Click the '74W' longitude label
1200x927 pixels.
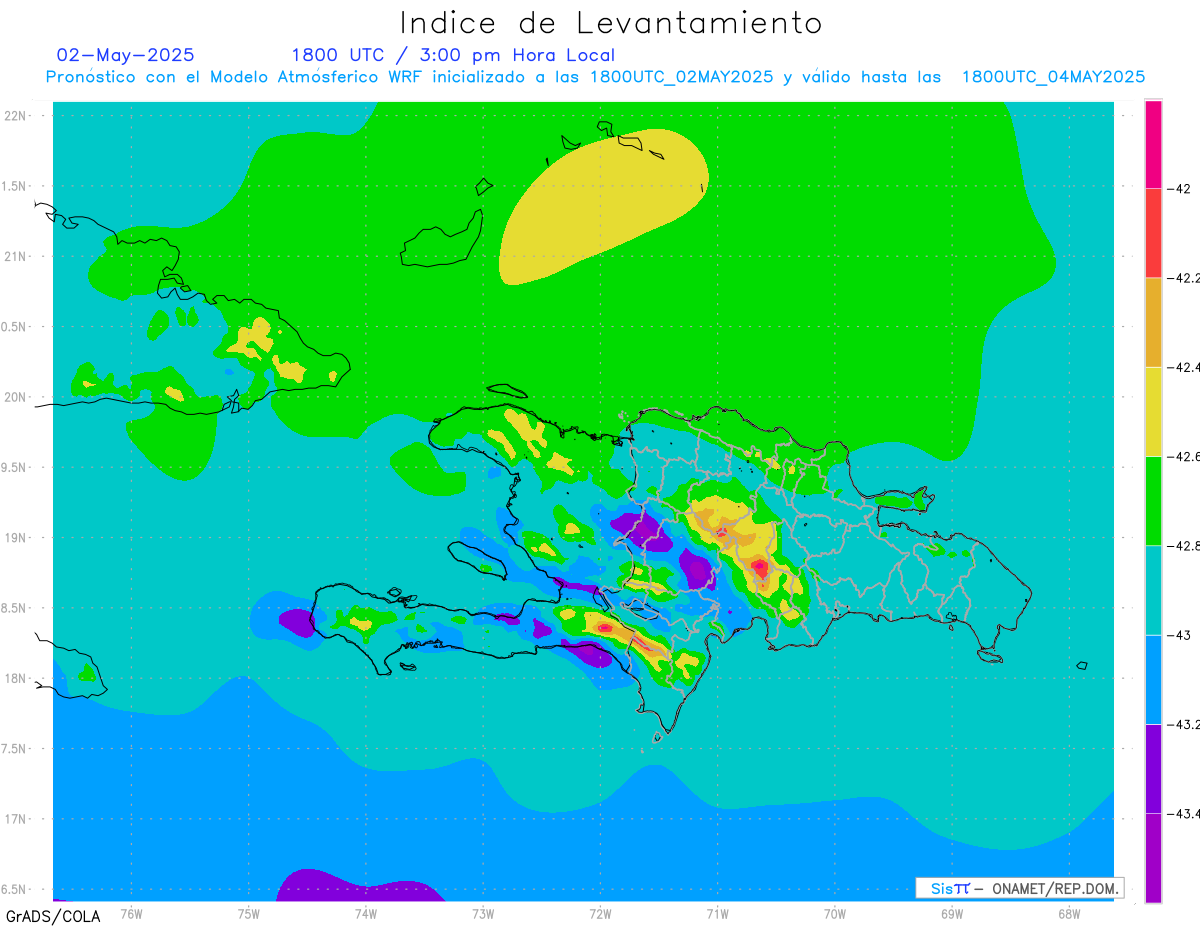[x=366, y=913]
